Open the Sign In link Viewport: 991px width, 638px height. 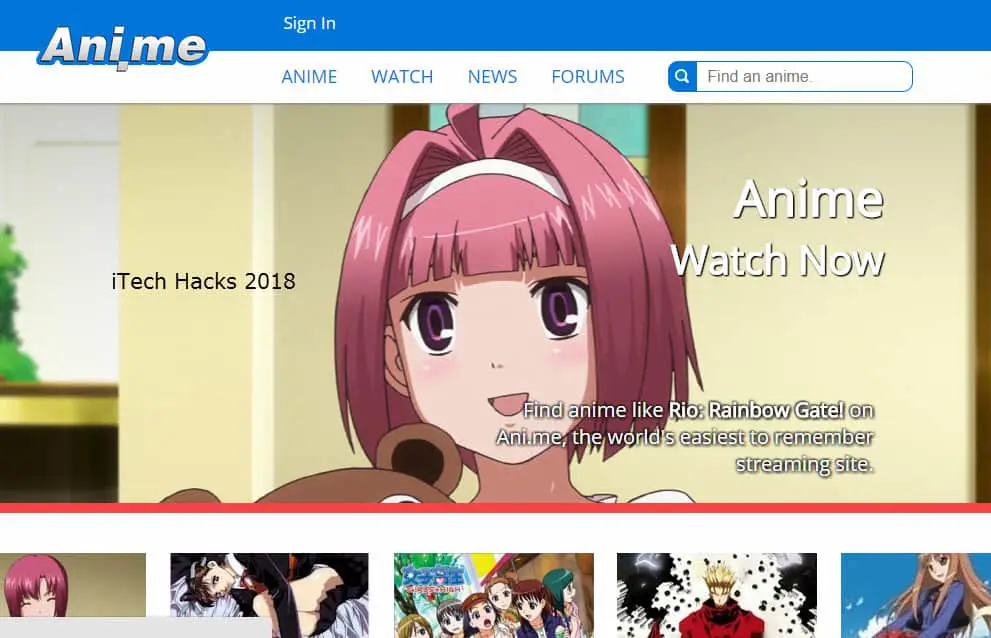[x=309, y=23]
